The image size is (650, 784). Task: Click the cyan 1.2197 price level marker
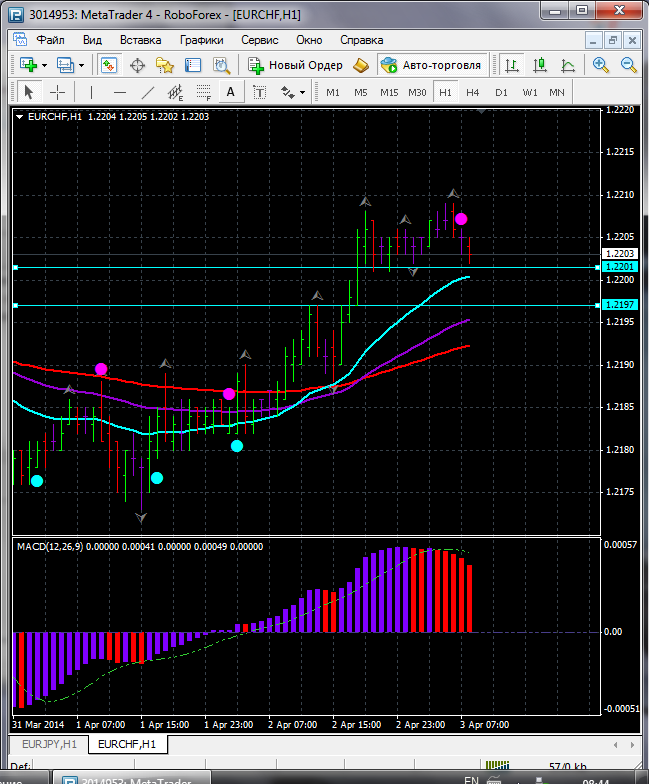[619, 304]
